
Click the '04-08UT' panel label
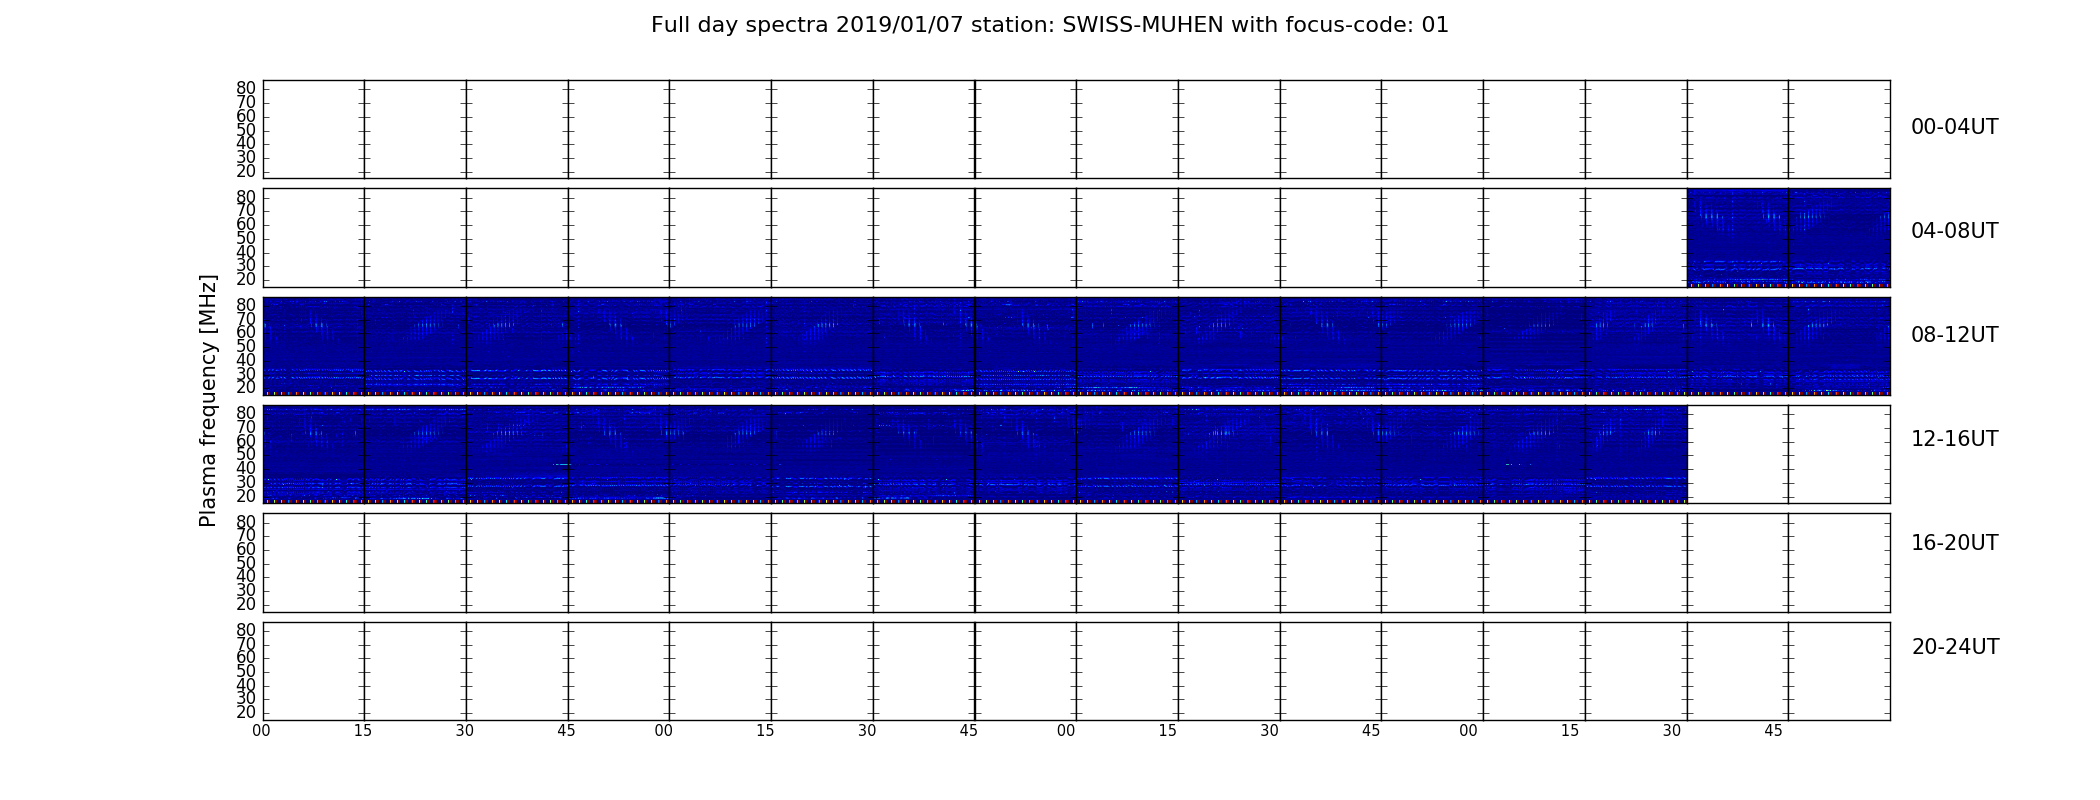(x=1954, y=231)
